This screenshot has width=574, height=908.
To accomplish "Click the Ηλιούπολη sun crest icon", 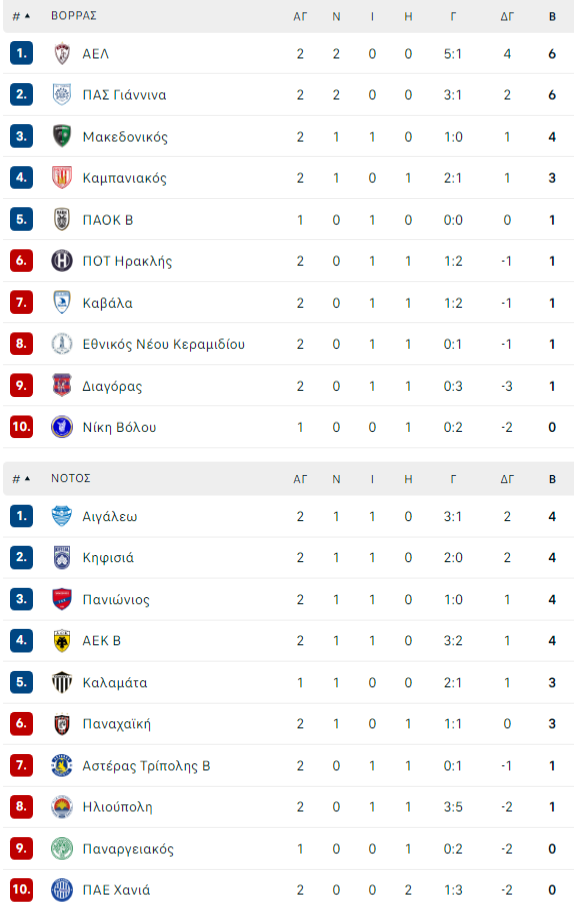I will coord(62,807).
